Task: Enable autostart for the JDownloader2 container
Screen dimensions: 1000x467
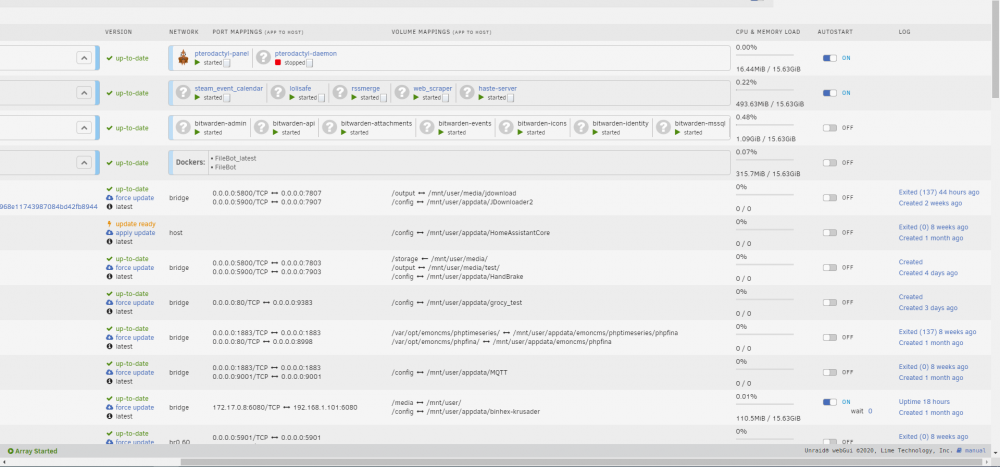Action: click(830, 198)
